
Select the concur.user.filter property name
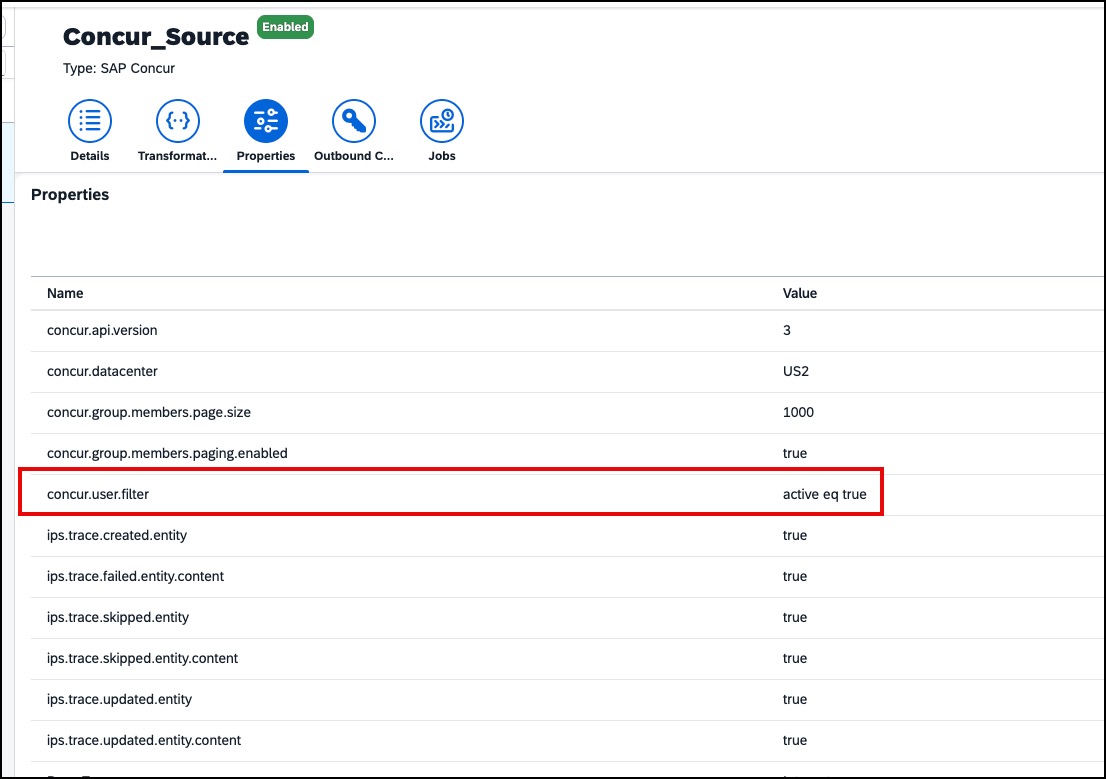98,494
